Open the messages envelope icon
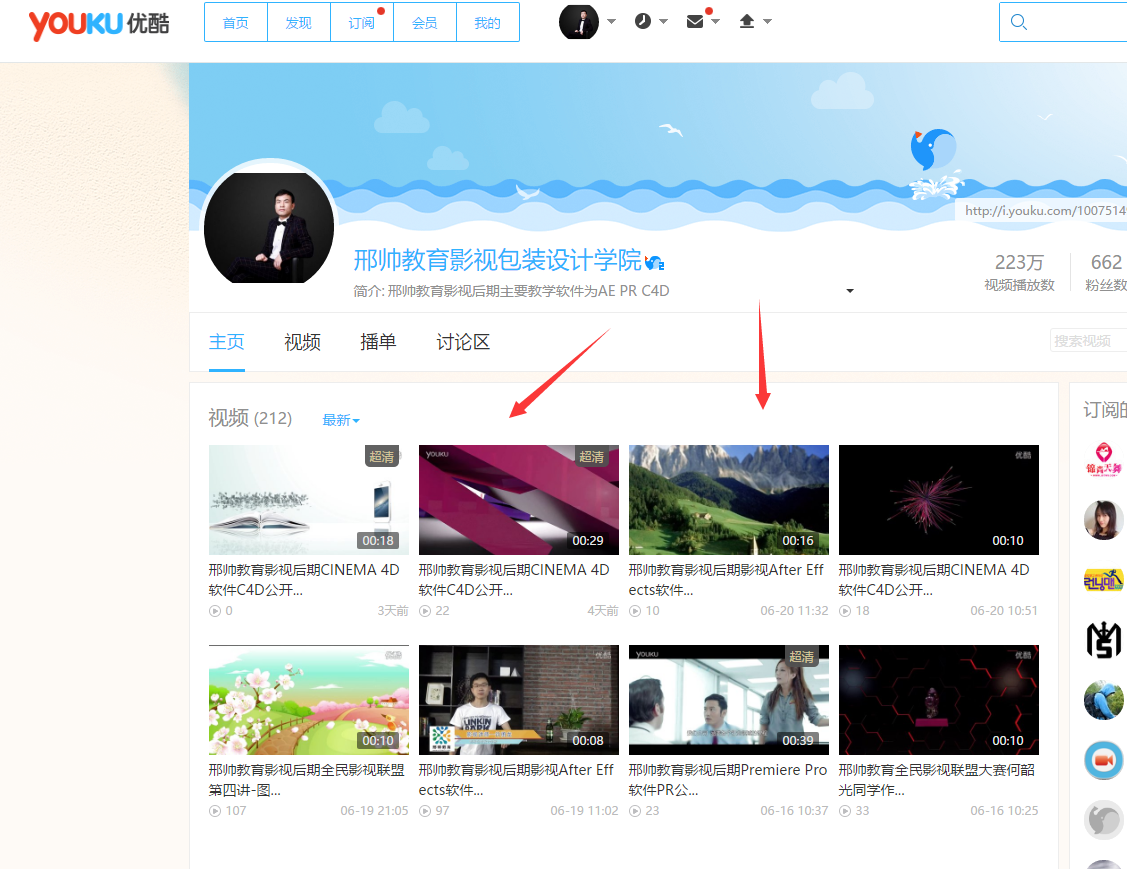 (x=696, y=21)
